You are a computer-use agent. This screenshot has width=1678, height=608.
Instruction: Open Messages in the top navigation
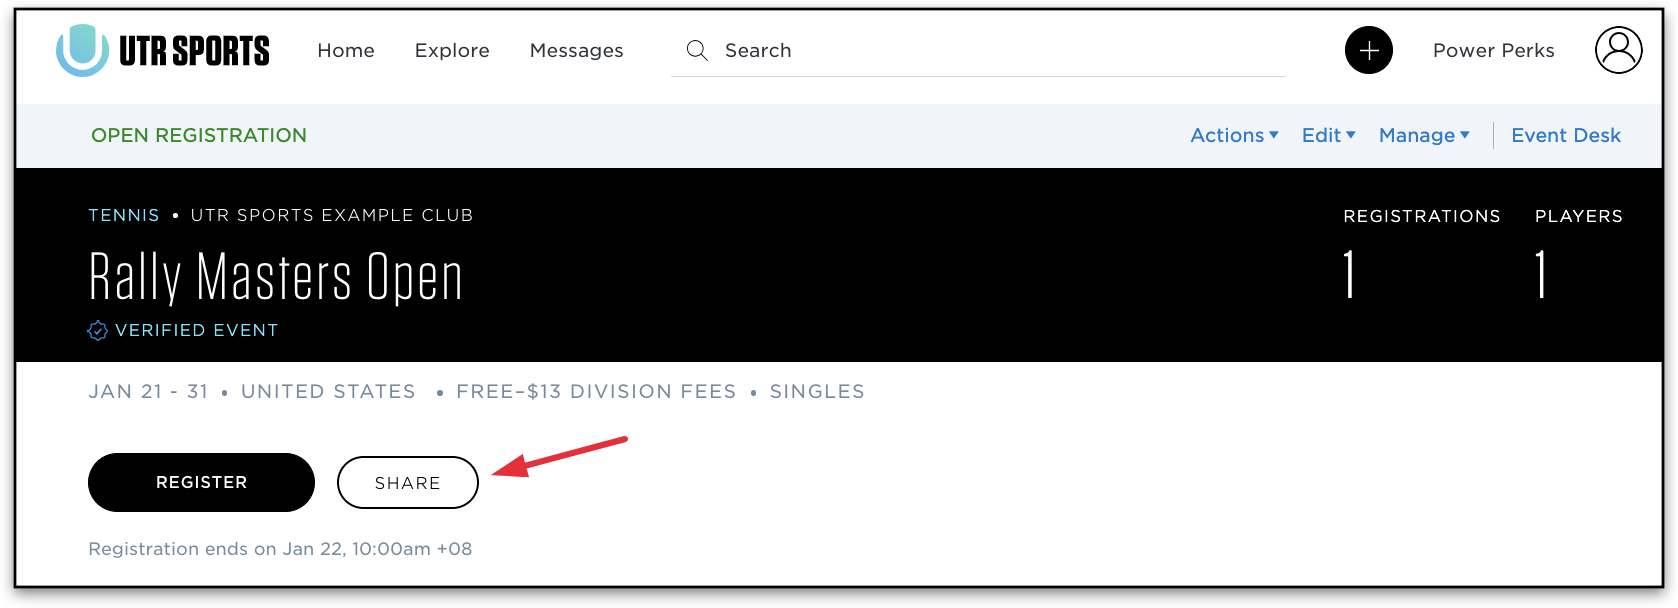tap(576, 50)
